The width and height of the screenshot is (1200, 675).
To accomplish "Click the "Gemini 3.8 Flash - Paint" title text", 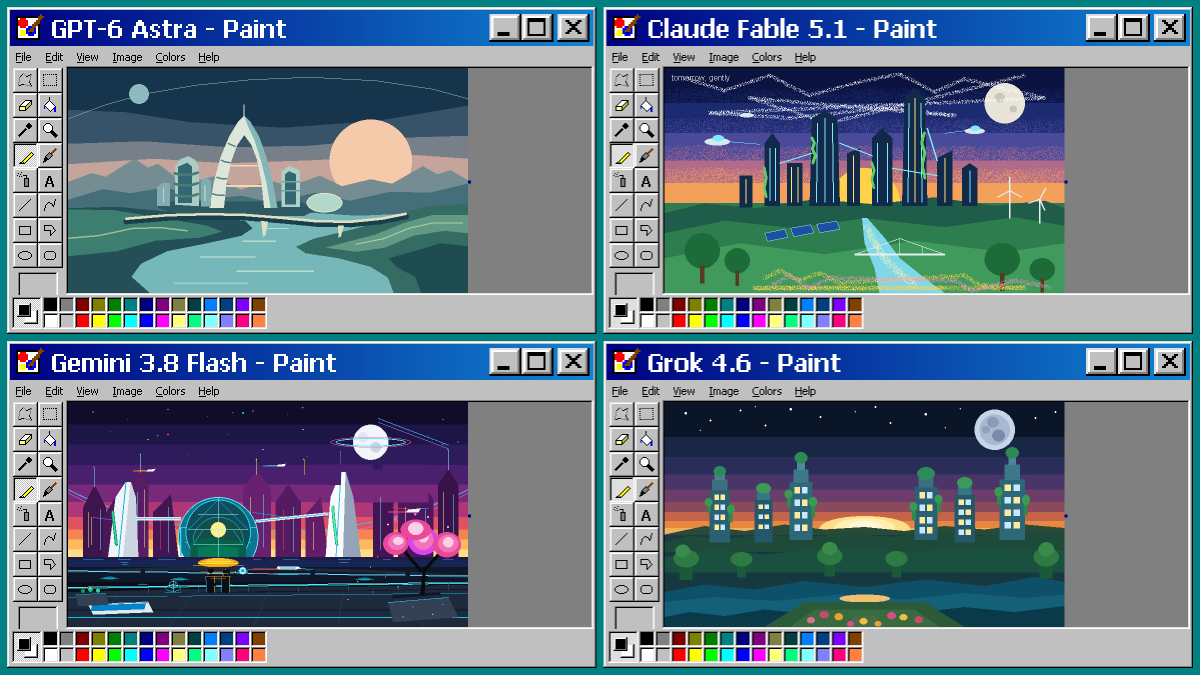I will pyautogui.click(x=193, y=362).
